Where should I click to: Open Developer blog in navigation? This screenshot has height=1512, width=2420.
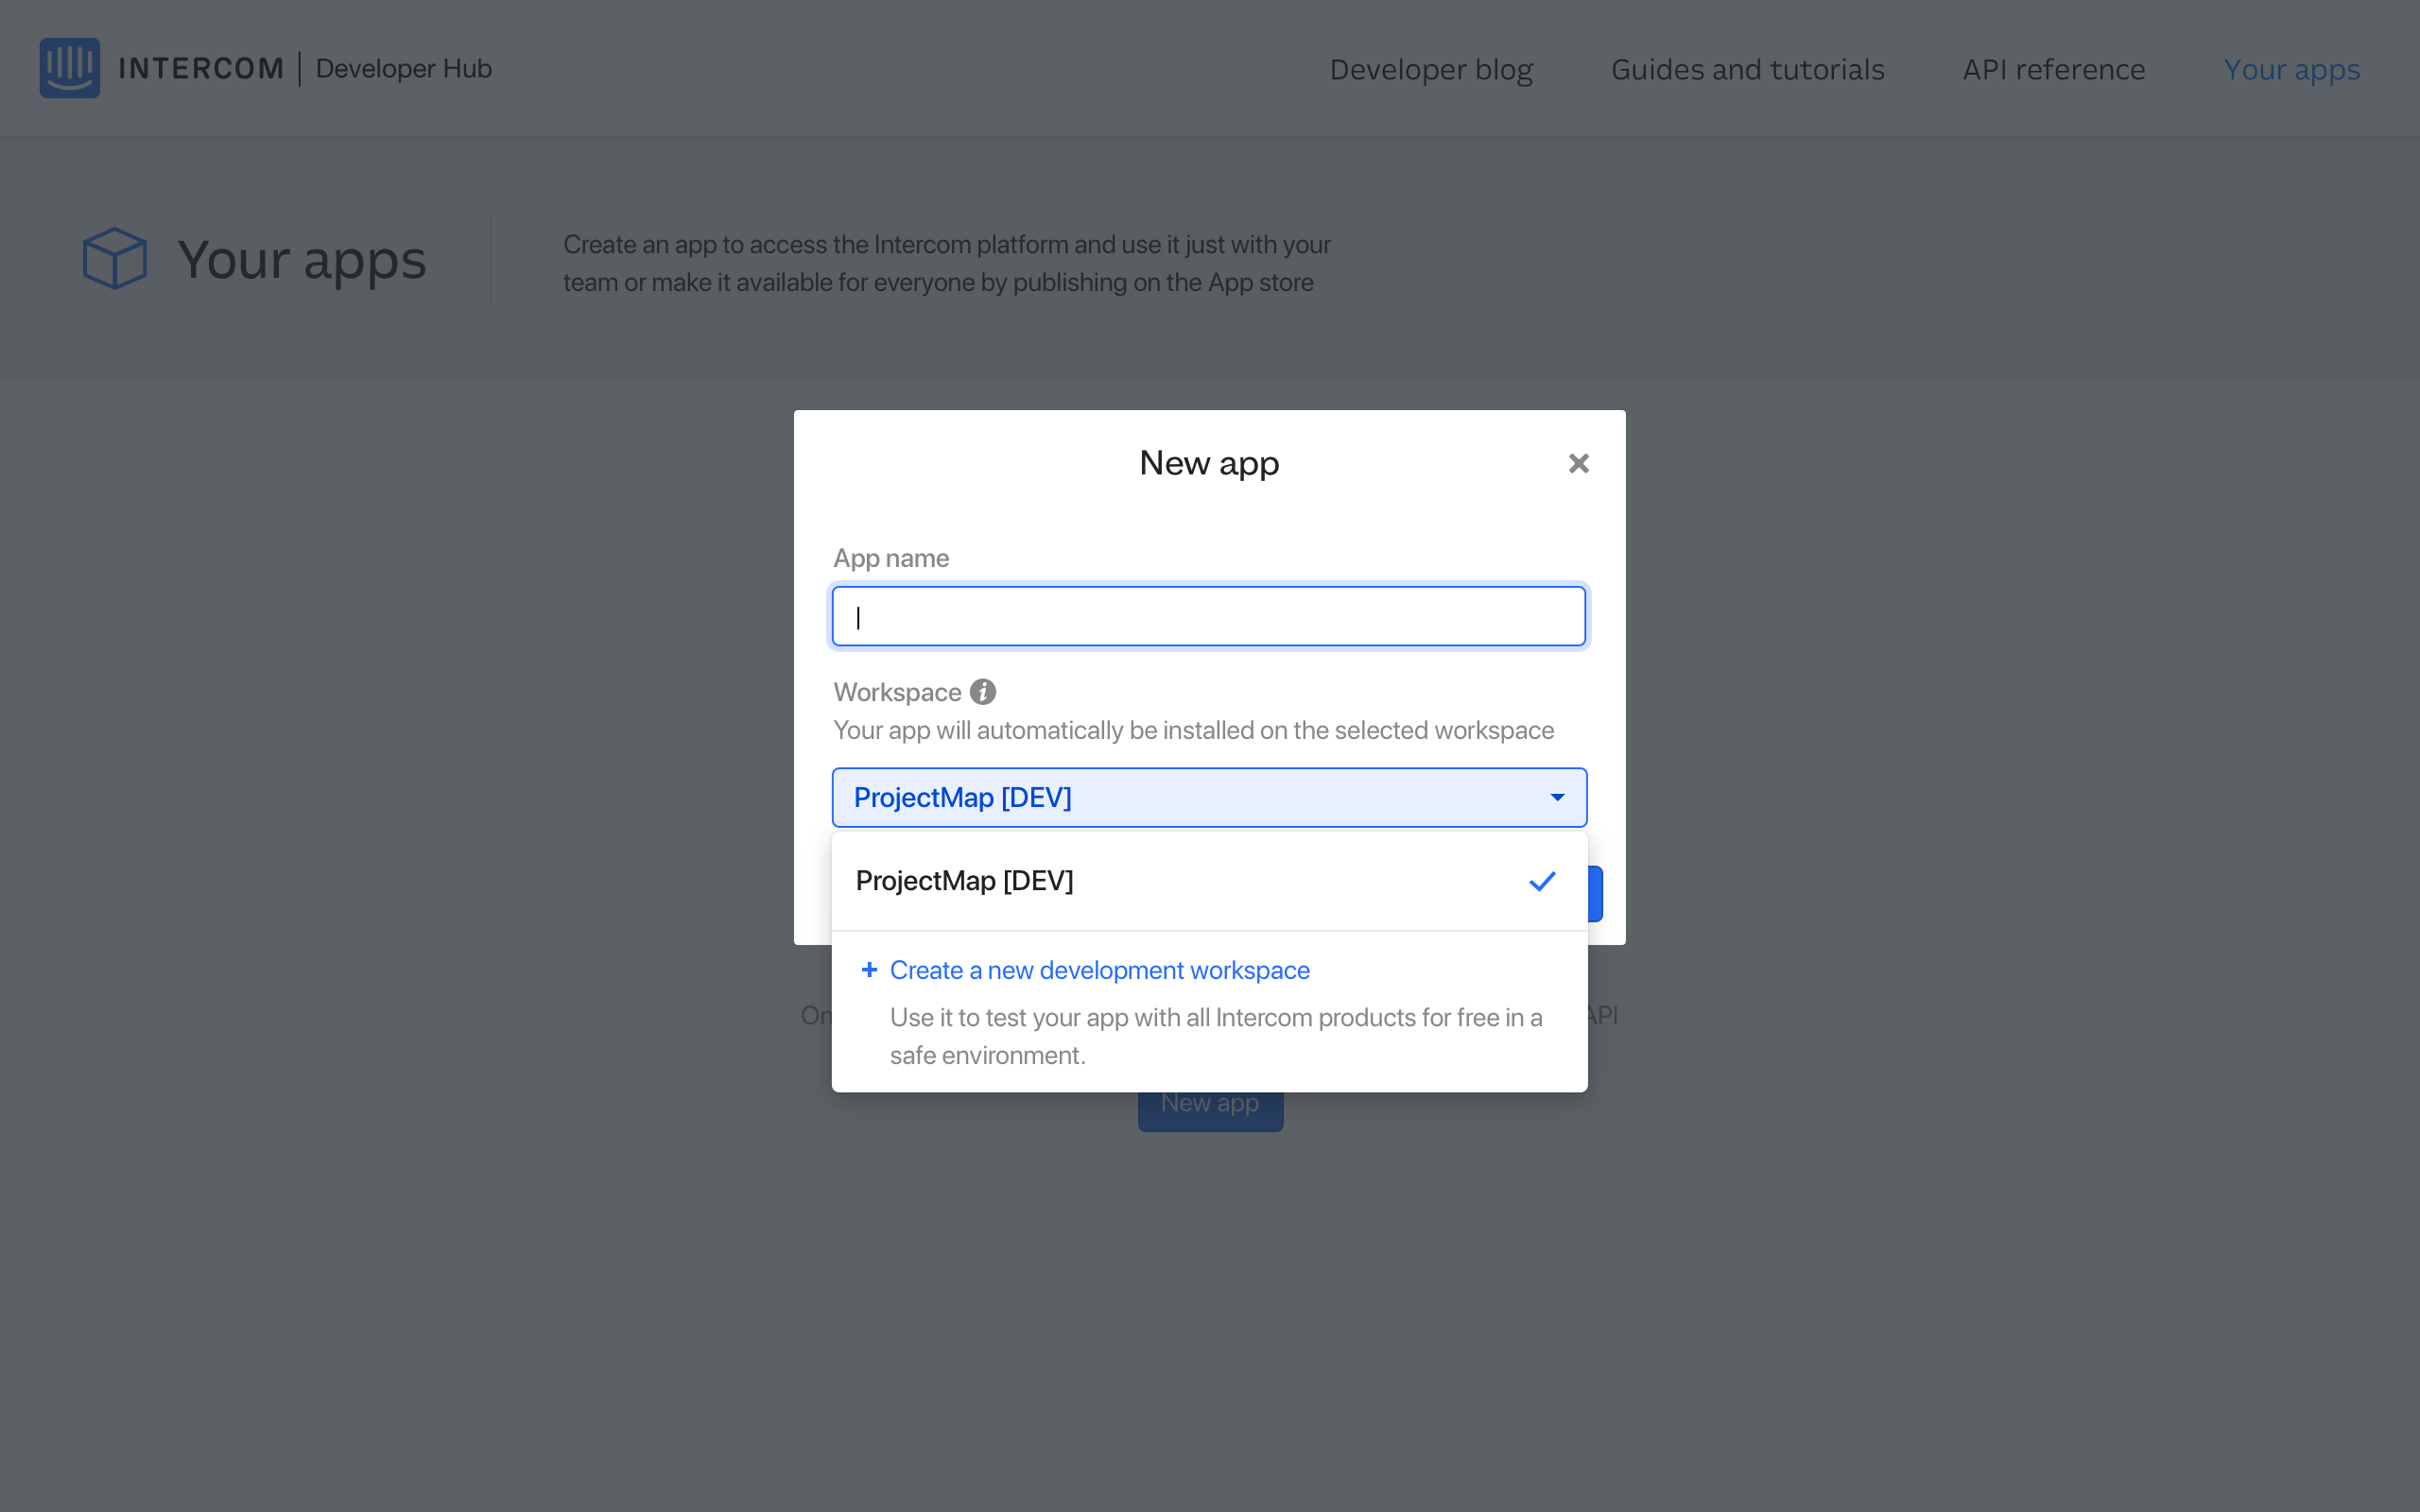(1430, 69)
